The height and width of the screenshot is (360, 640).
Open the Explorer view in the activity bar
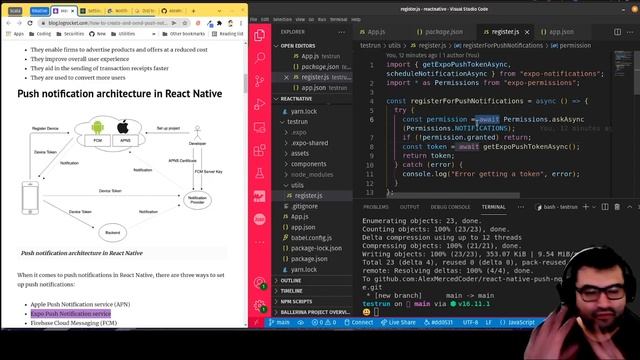(260, 36)
